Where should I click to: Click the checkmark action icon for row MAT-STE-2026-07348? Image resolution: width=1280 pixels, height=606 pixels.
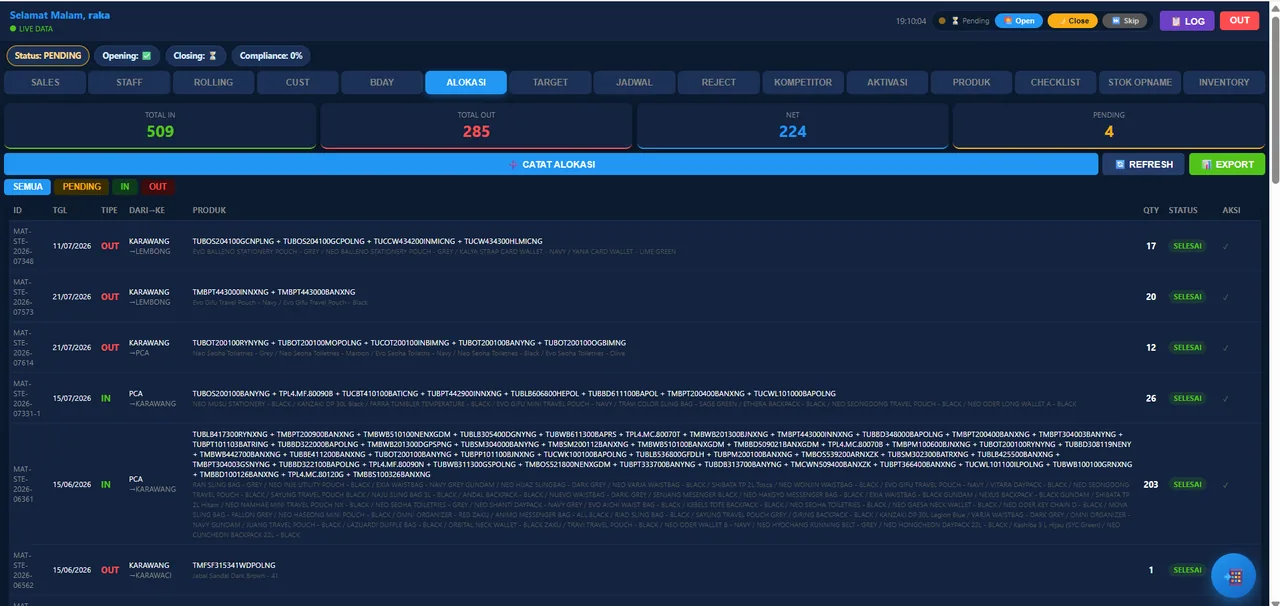click(1226, 246)
